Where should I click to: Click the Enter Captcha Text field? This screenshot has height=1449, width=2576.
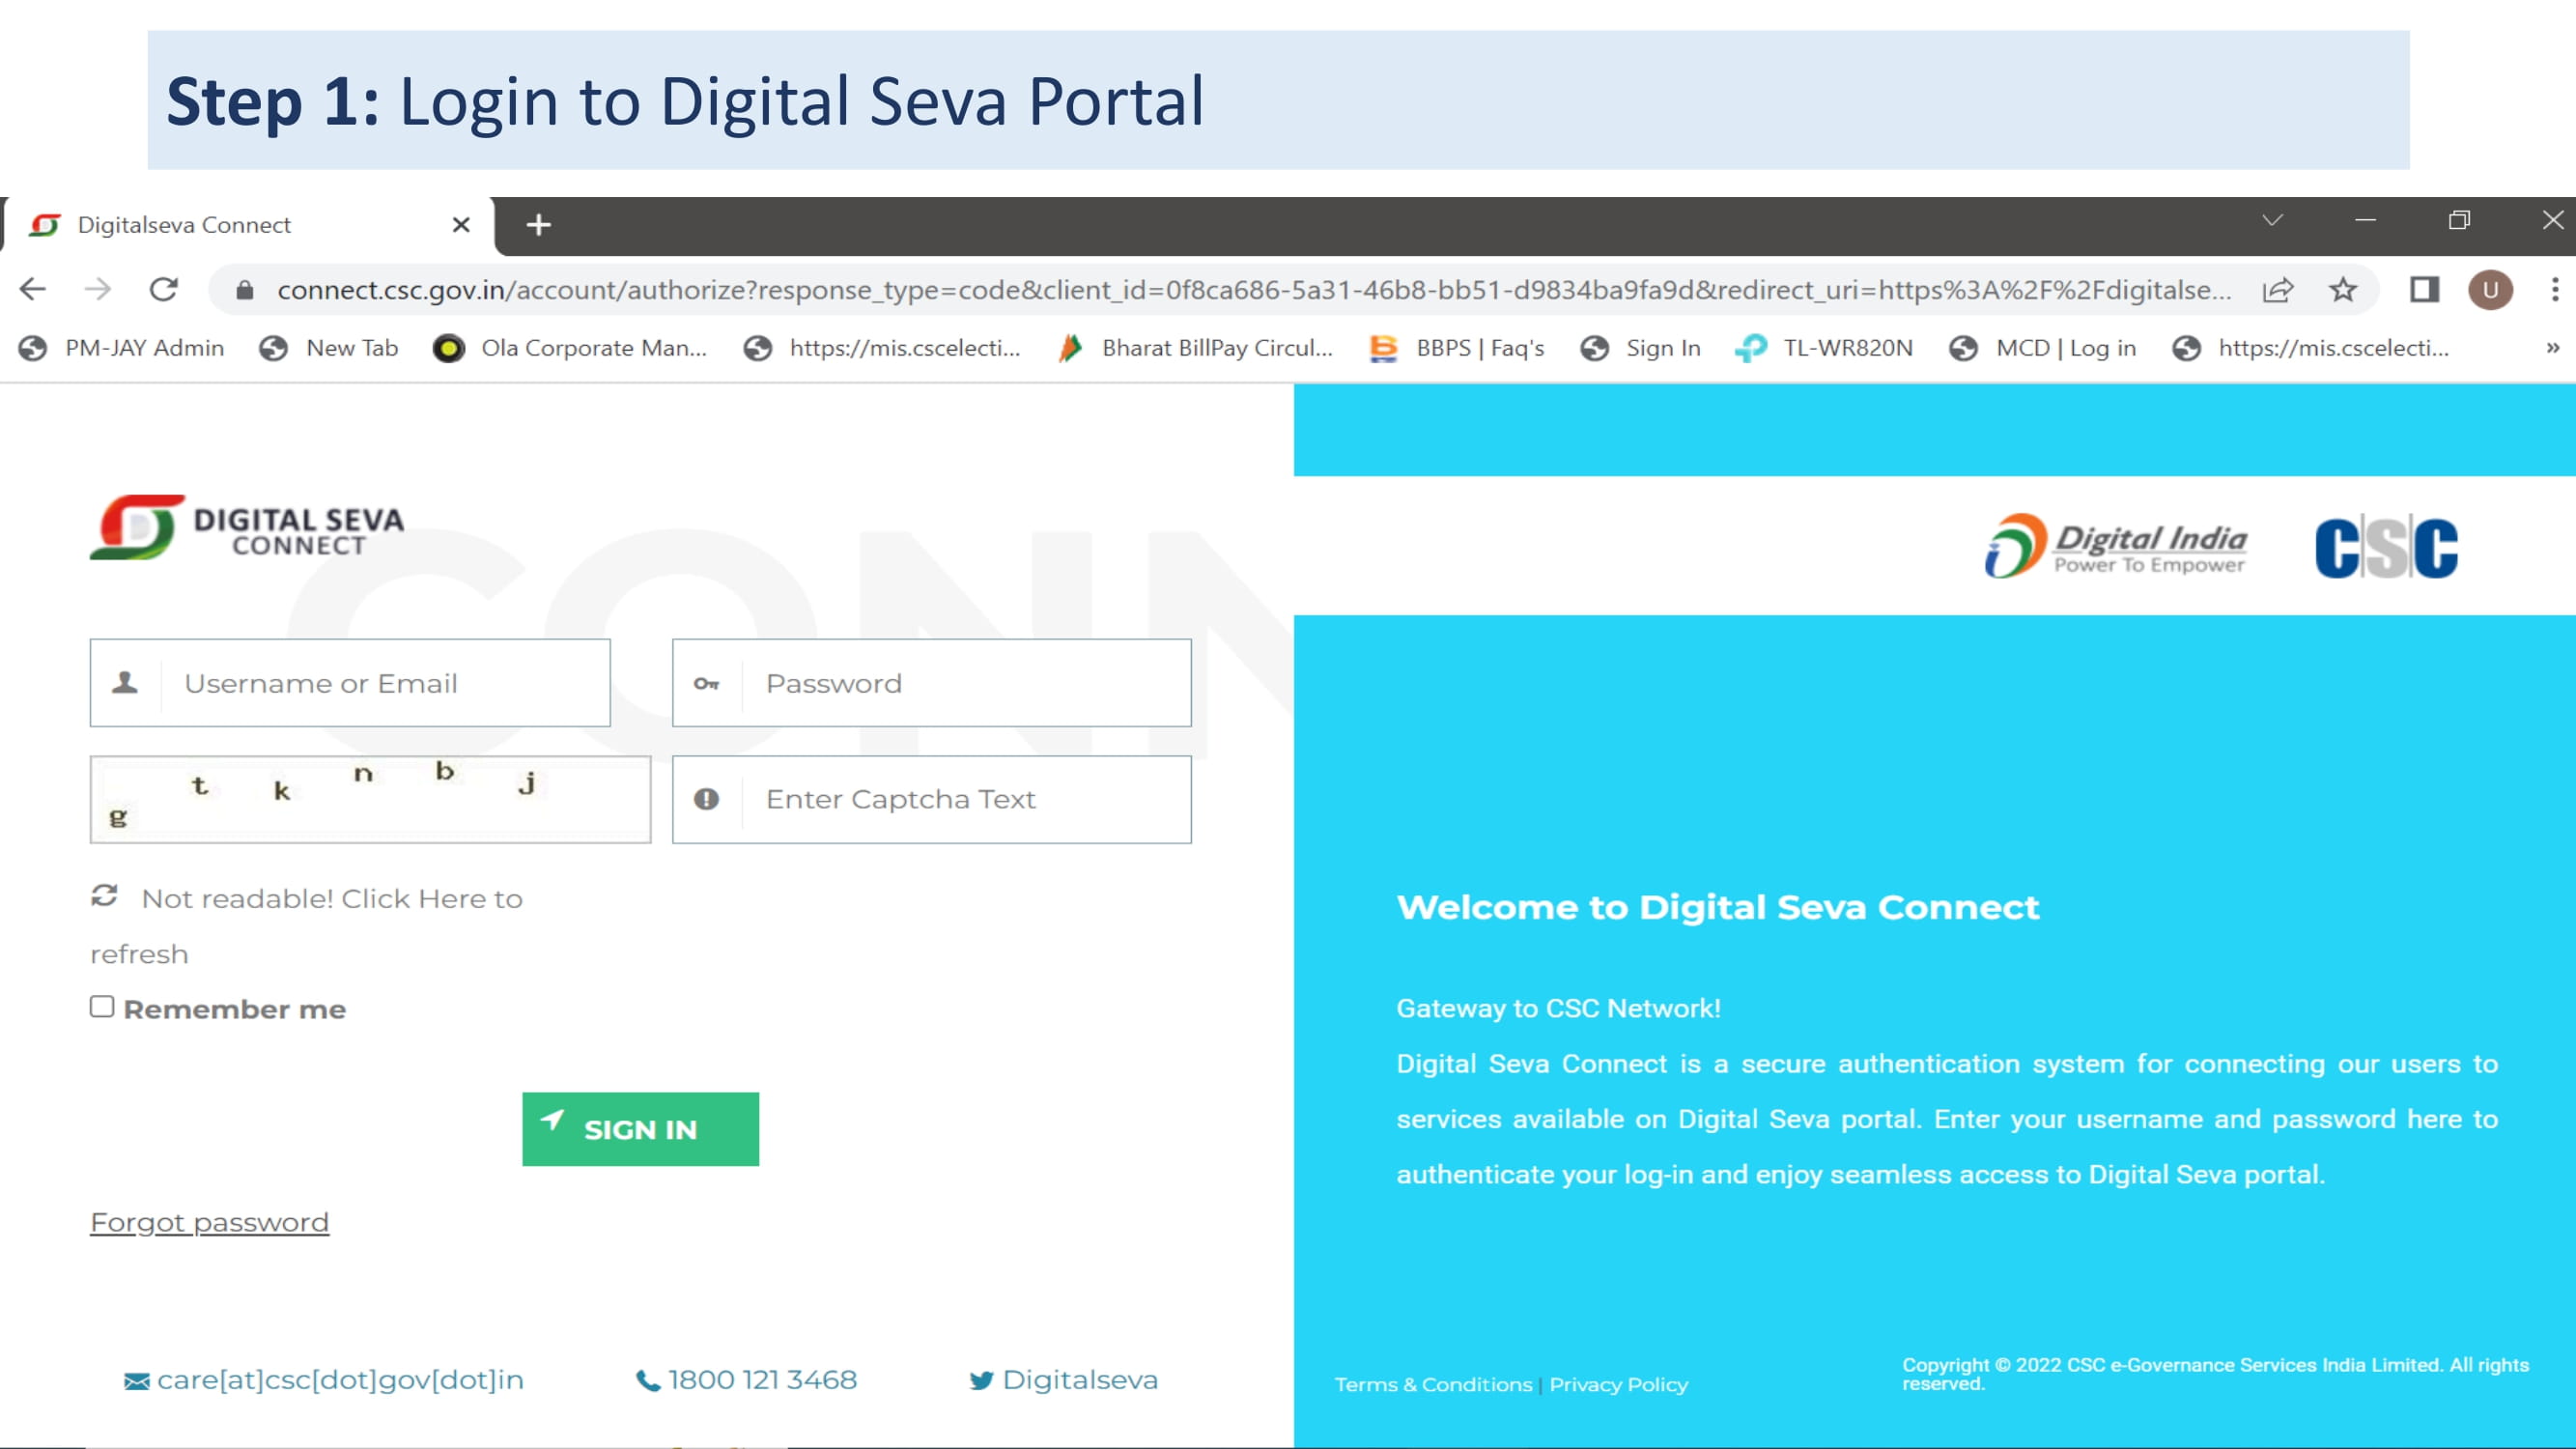[x=932, y=798]
